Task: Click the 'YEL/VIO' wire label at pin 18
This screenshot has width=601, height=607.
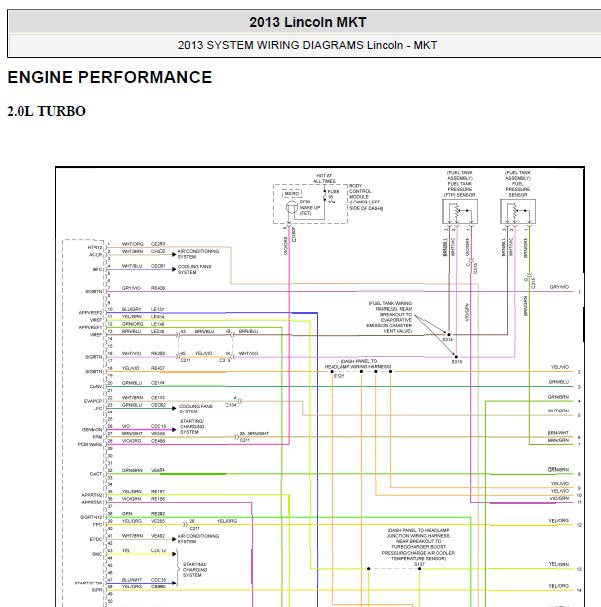Action: click(130, 368)
